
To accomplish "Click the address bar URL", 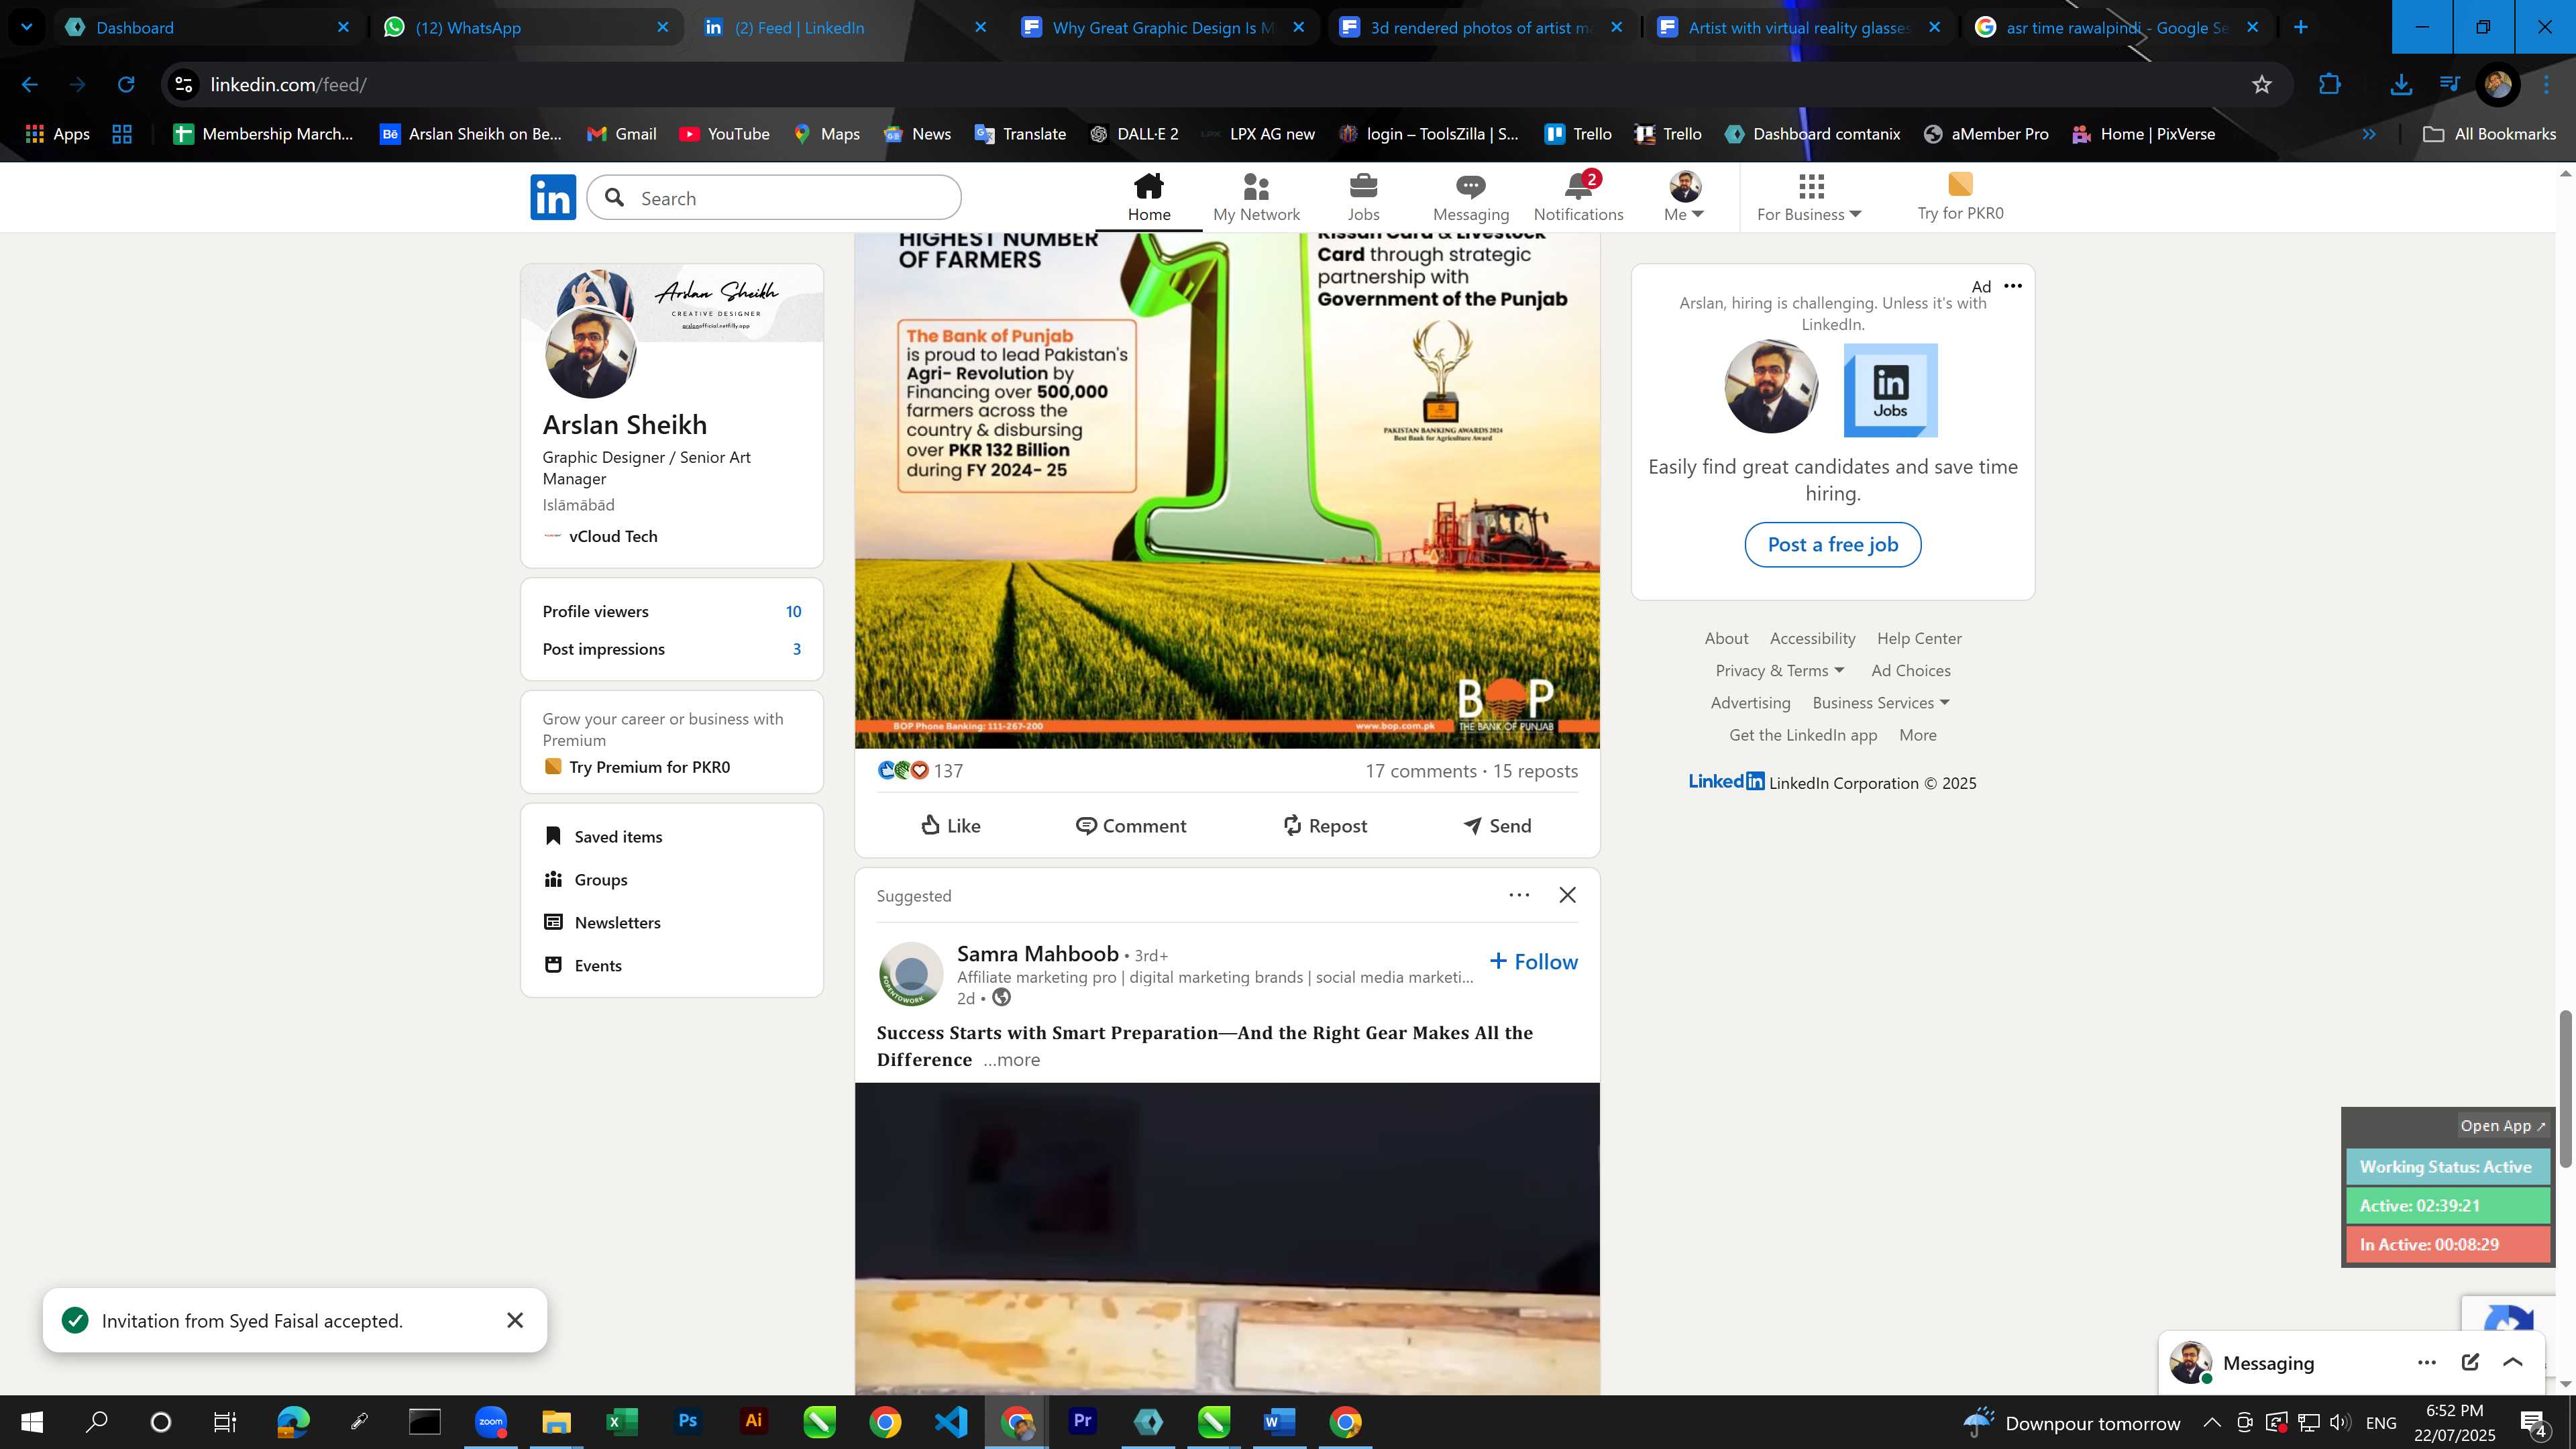I will click(288, 85).
